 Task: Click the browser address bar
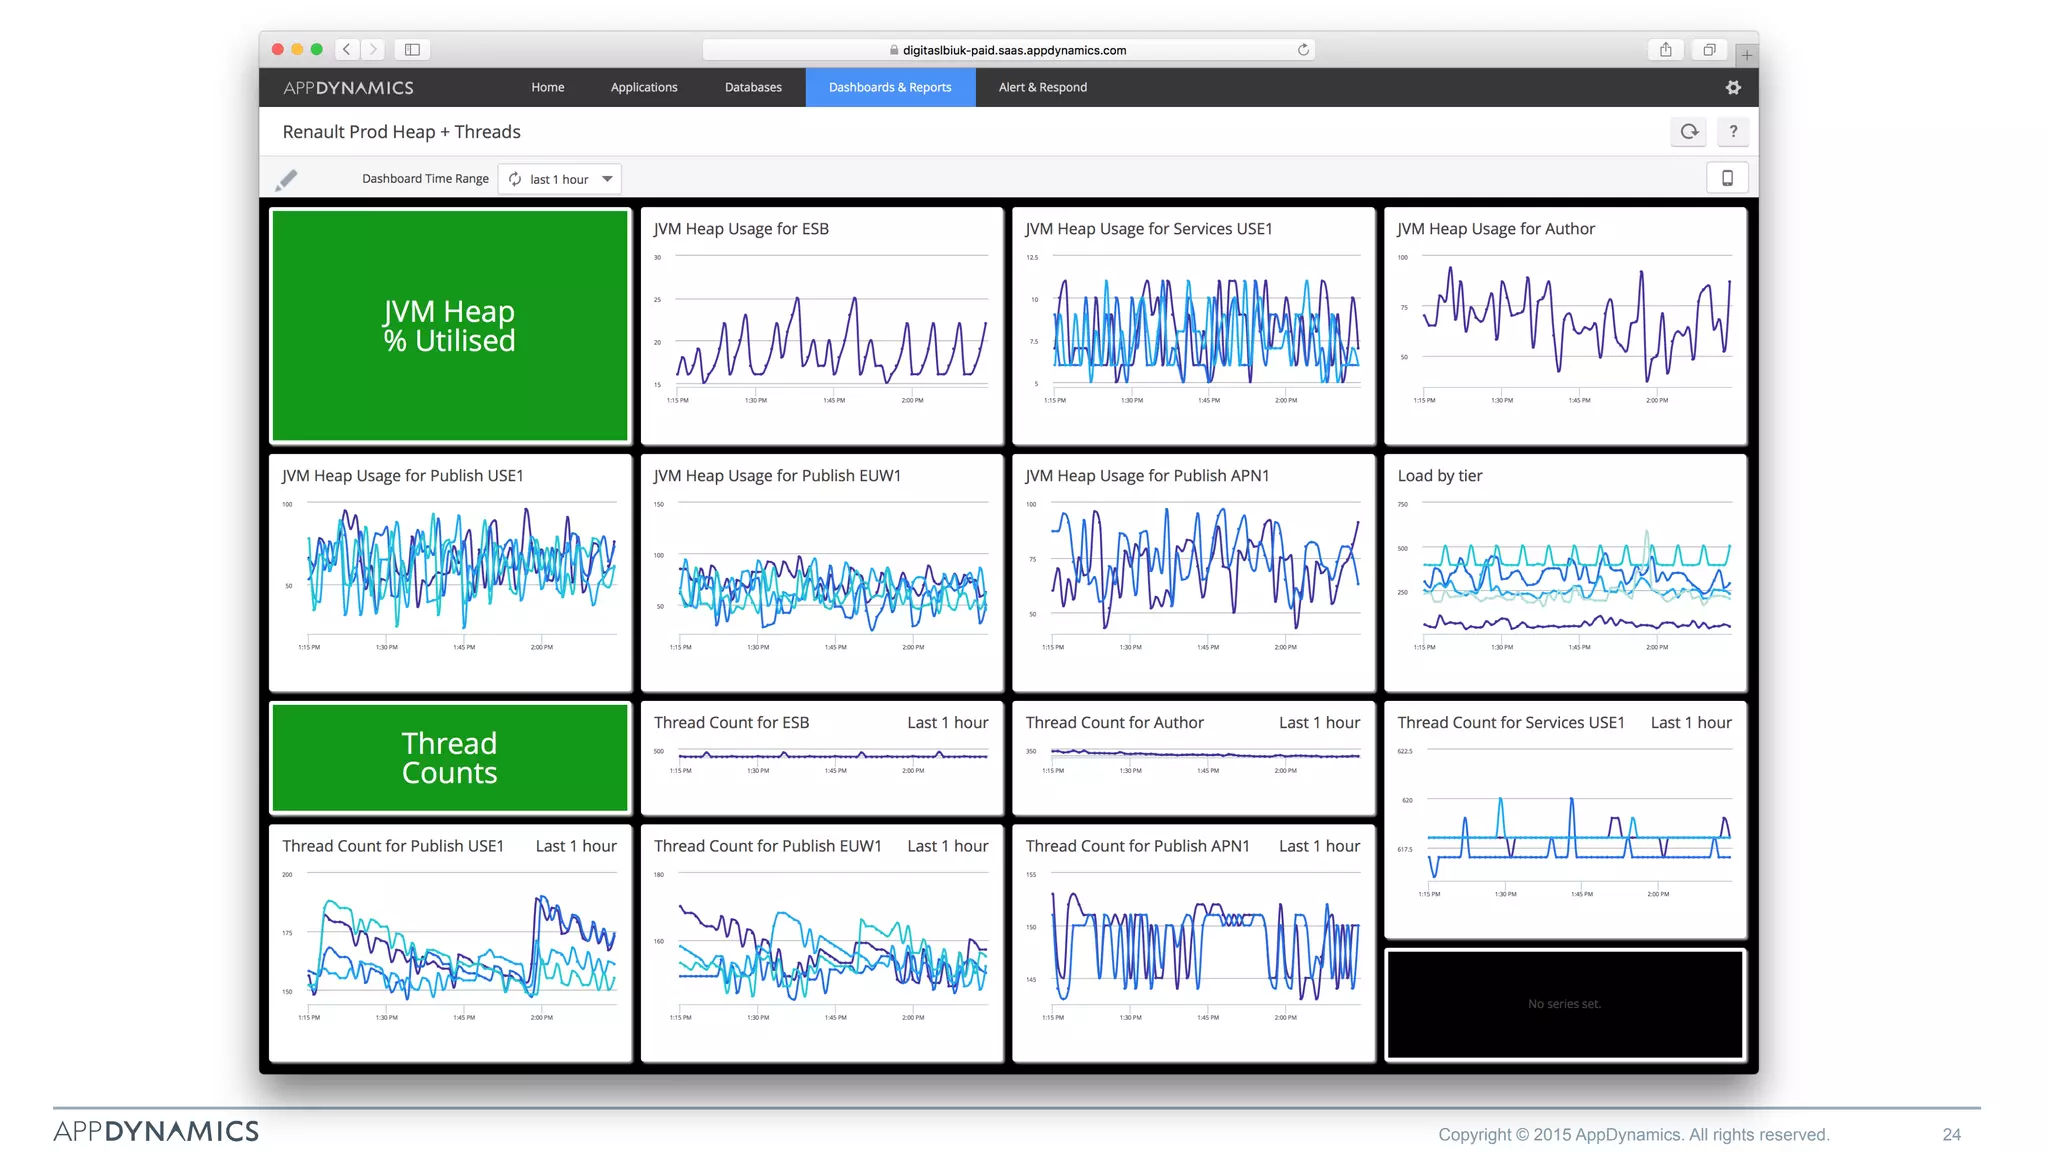click(x=1008, y=50)
